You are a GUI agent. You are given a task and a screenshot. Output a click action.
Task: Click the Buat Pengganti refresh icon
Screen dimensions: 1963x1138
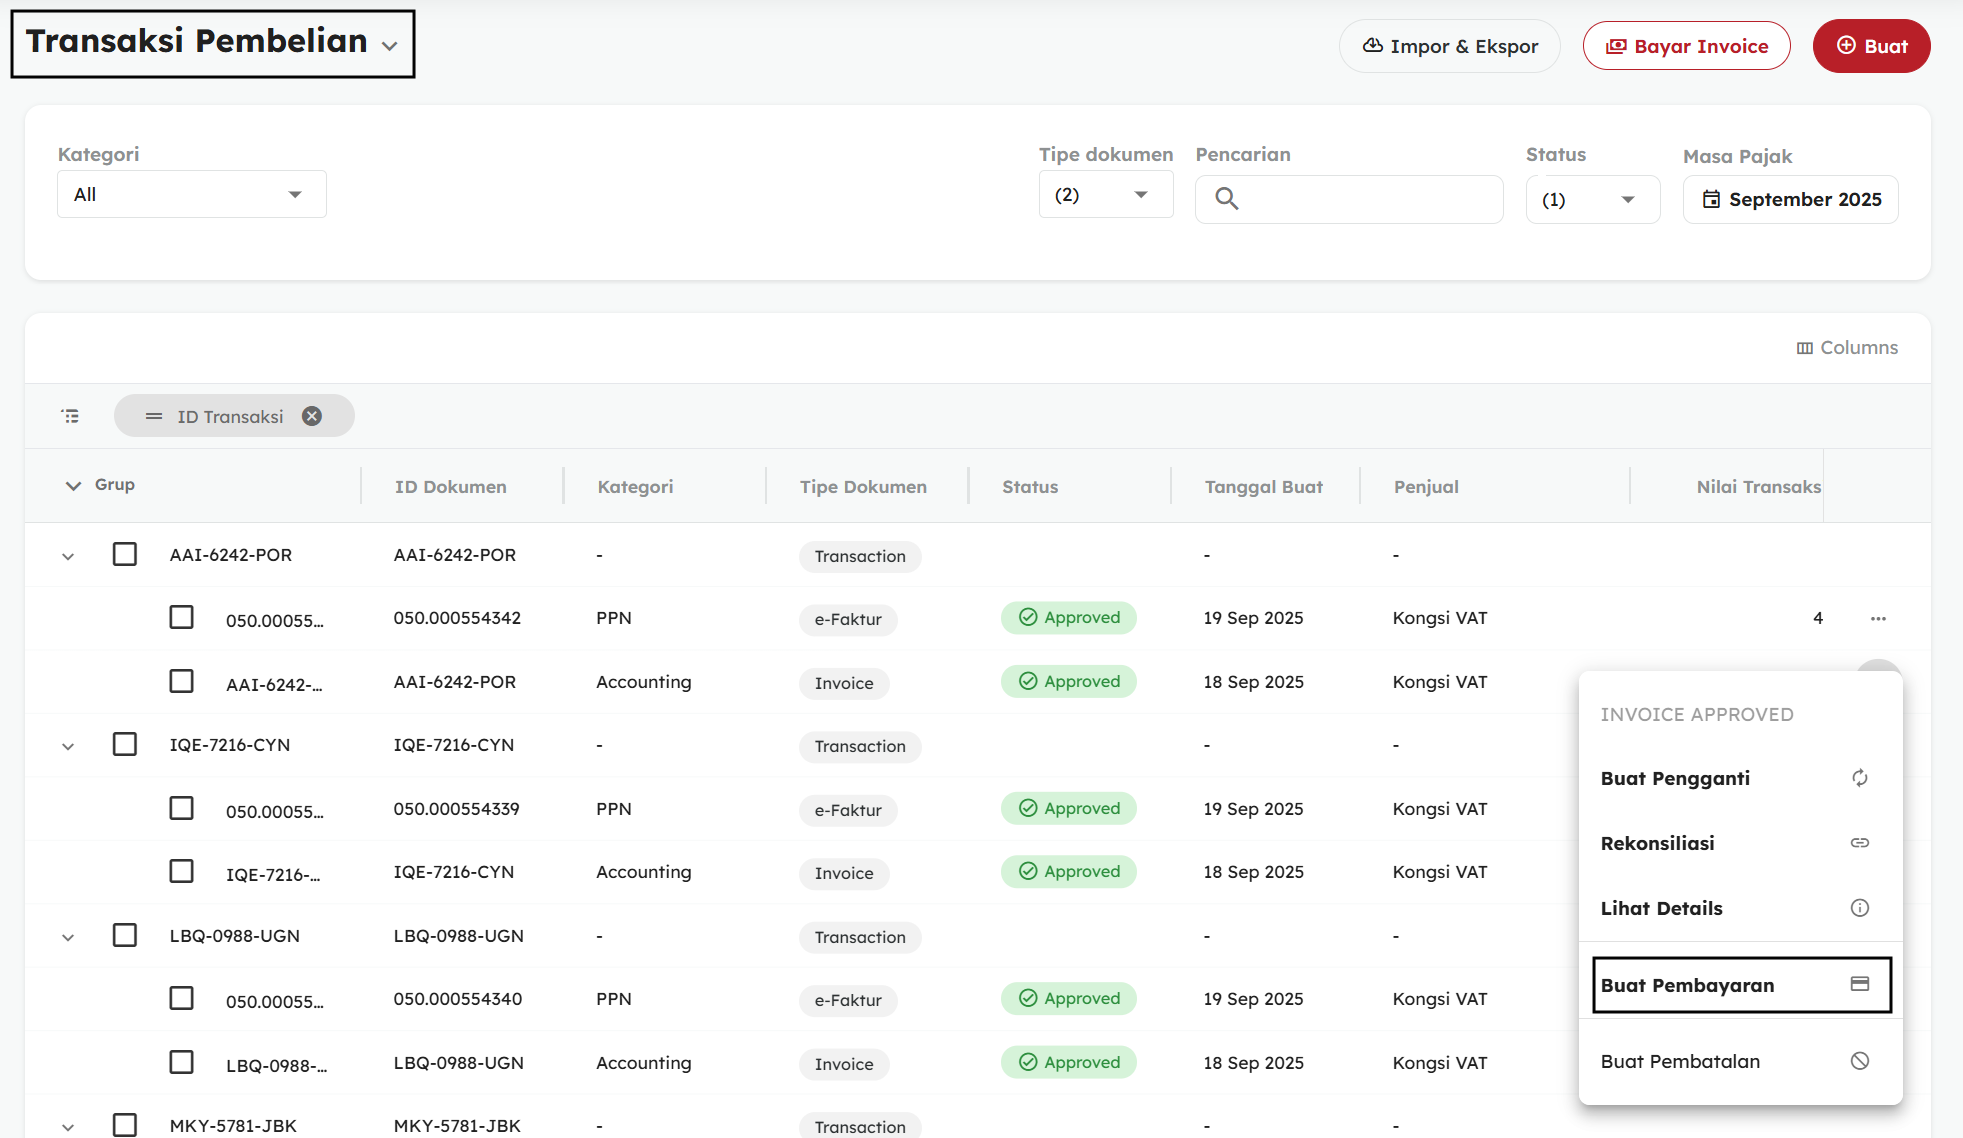(x=1859, y=778)
